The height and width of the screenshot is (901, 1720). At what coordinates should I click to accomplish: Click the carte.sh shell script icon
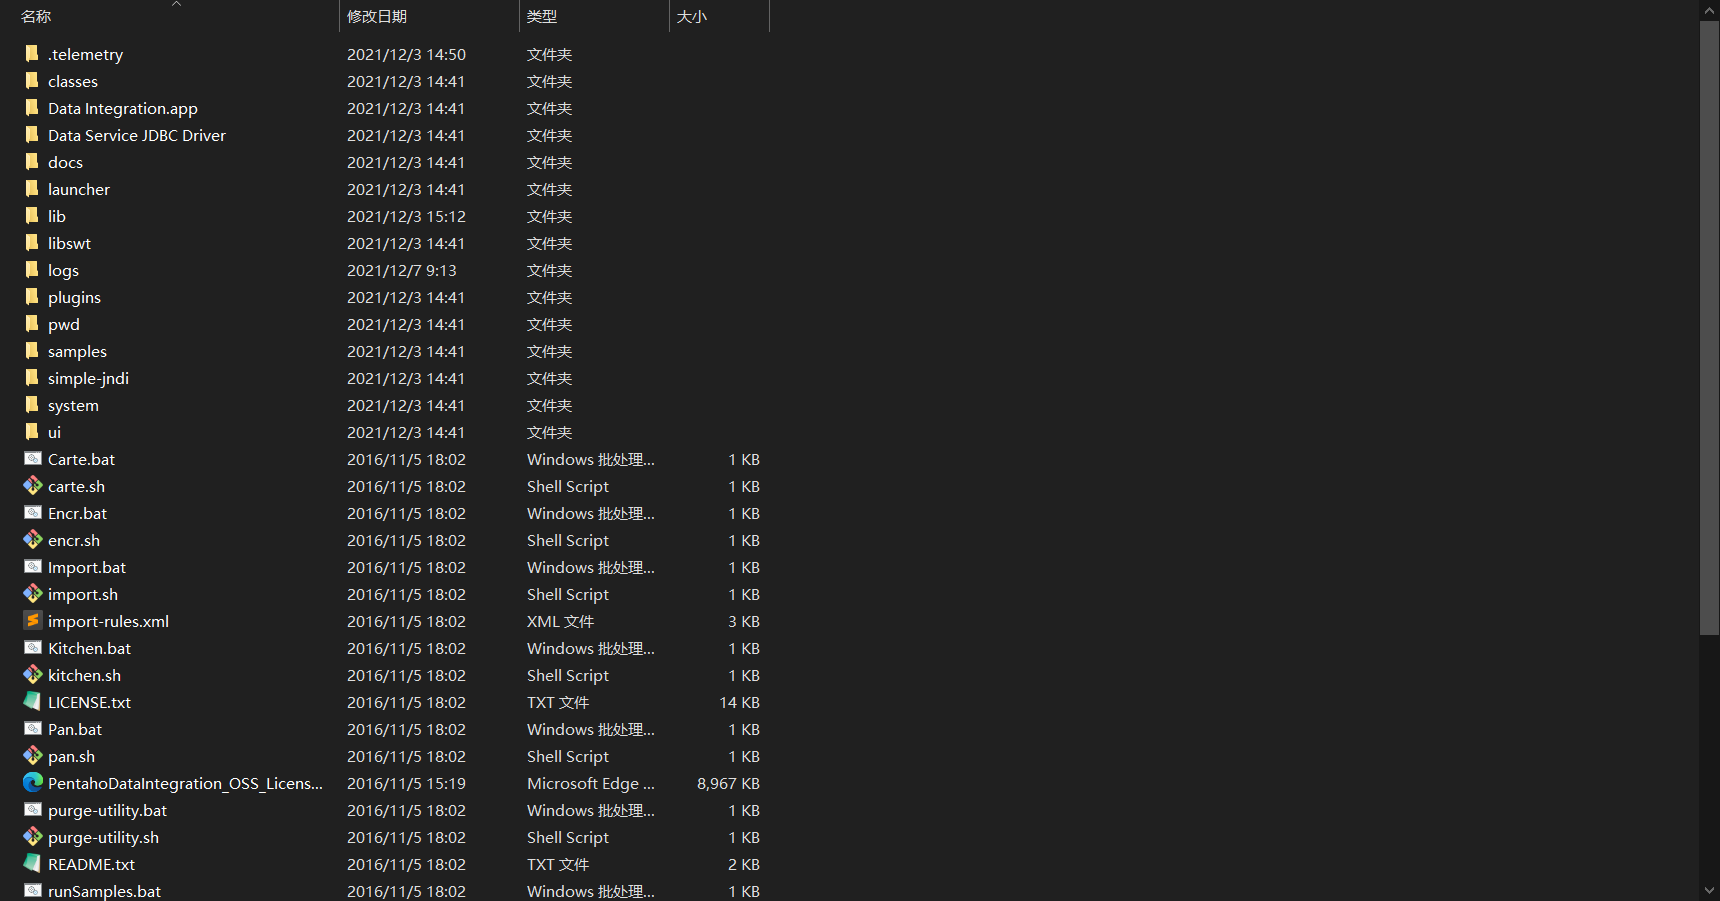33,485
